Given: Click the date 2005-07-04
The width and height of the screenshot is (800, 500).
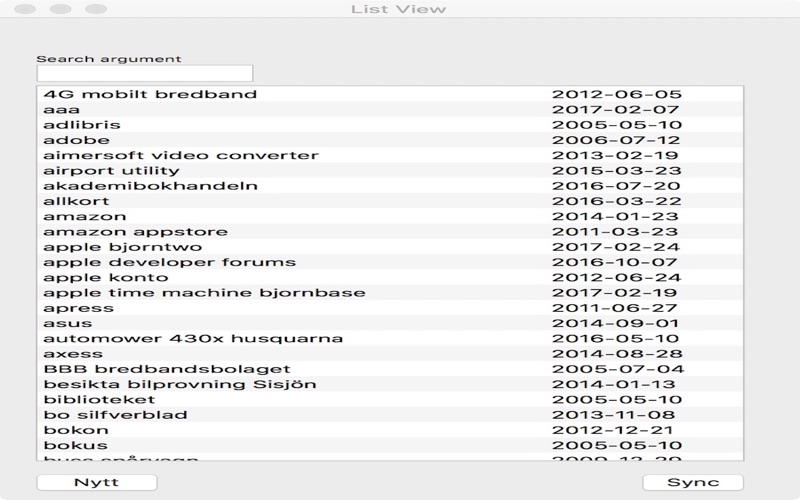Looking at the screenshot, I should (x=618, y=369).
